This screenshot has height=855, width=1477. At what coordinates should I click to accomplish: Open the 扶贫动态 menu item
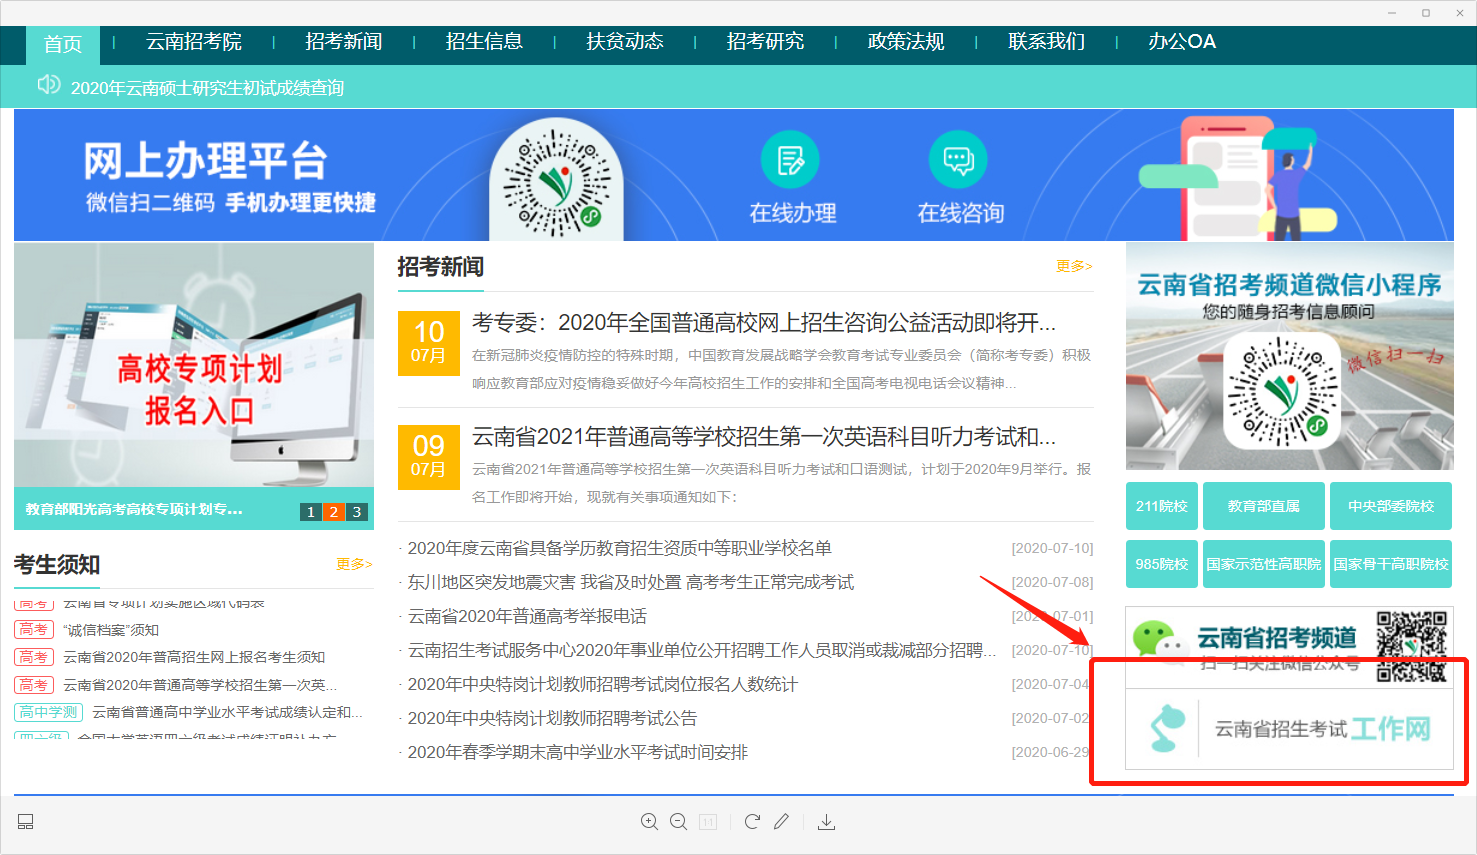click(625, 42)
